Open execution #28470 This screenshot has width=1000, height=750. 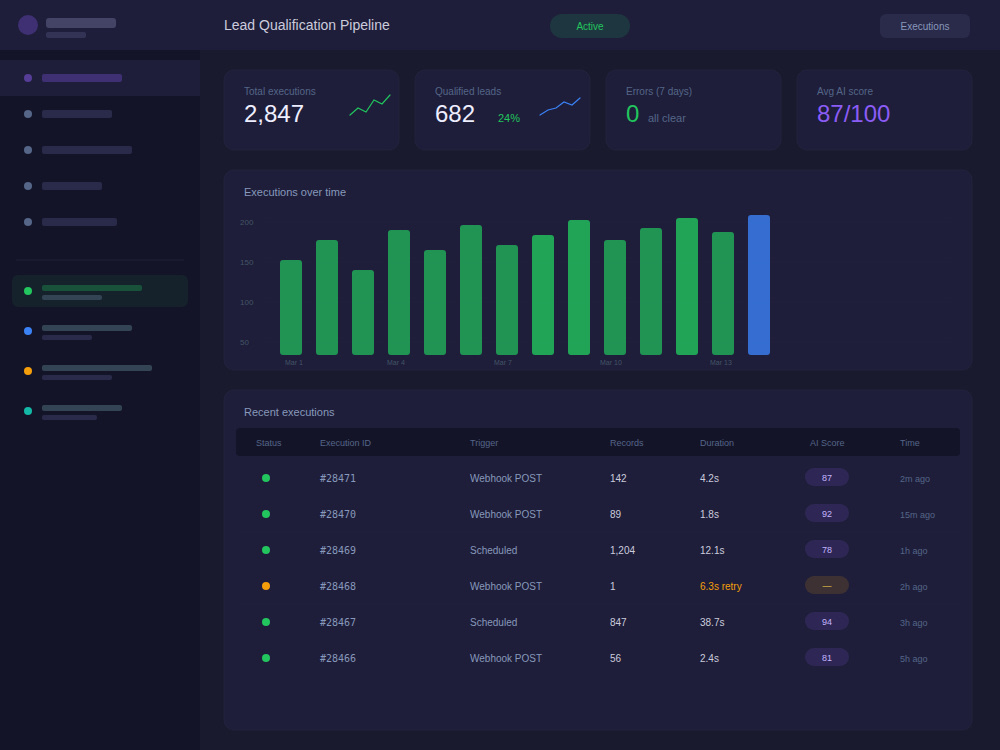(338, 514)
